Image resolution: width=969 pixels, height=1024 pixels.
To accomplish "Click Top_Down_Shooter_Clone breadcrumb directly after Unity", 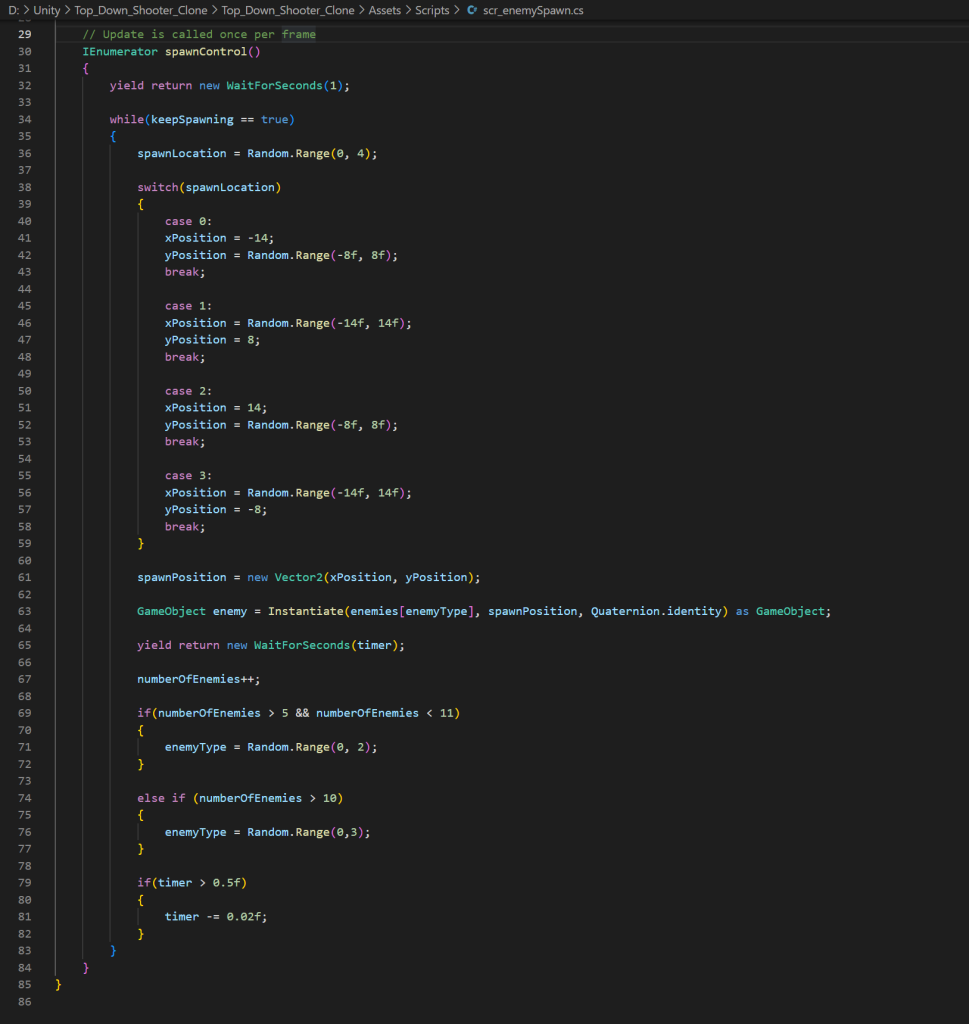I will (x=139, y=10).
